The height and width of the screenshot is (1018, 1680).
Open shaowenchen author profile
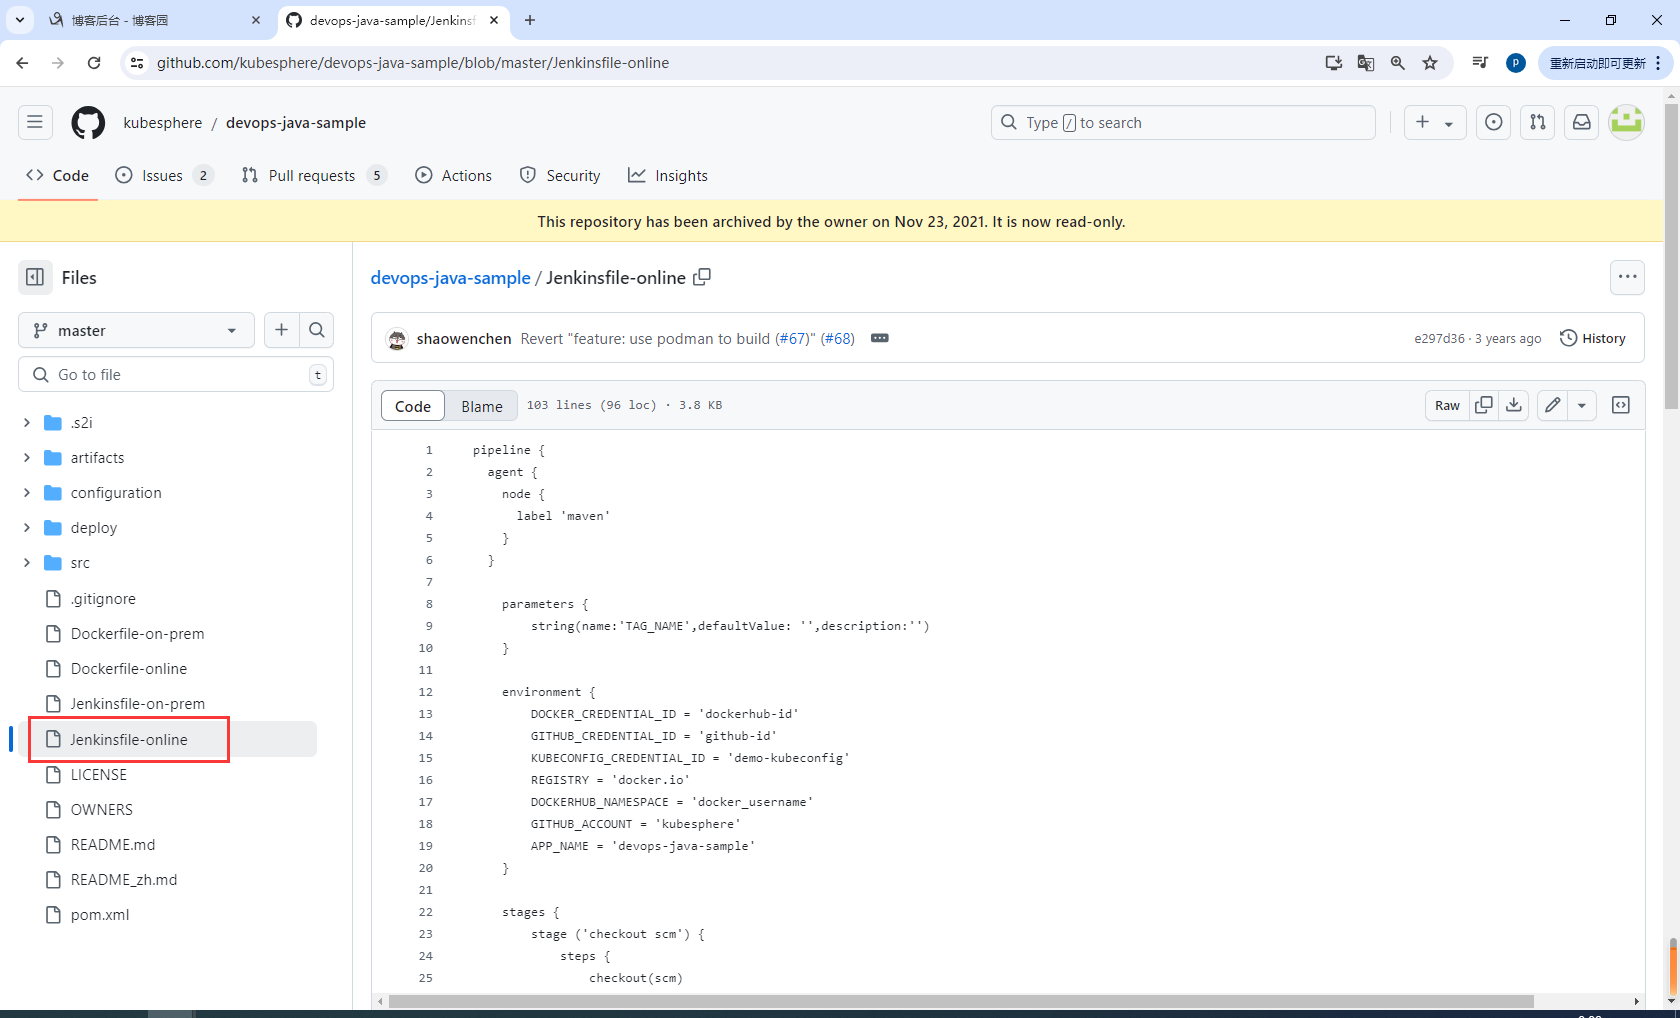tap(464, 339)
